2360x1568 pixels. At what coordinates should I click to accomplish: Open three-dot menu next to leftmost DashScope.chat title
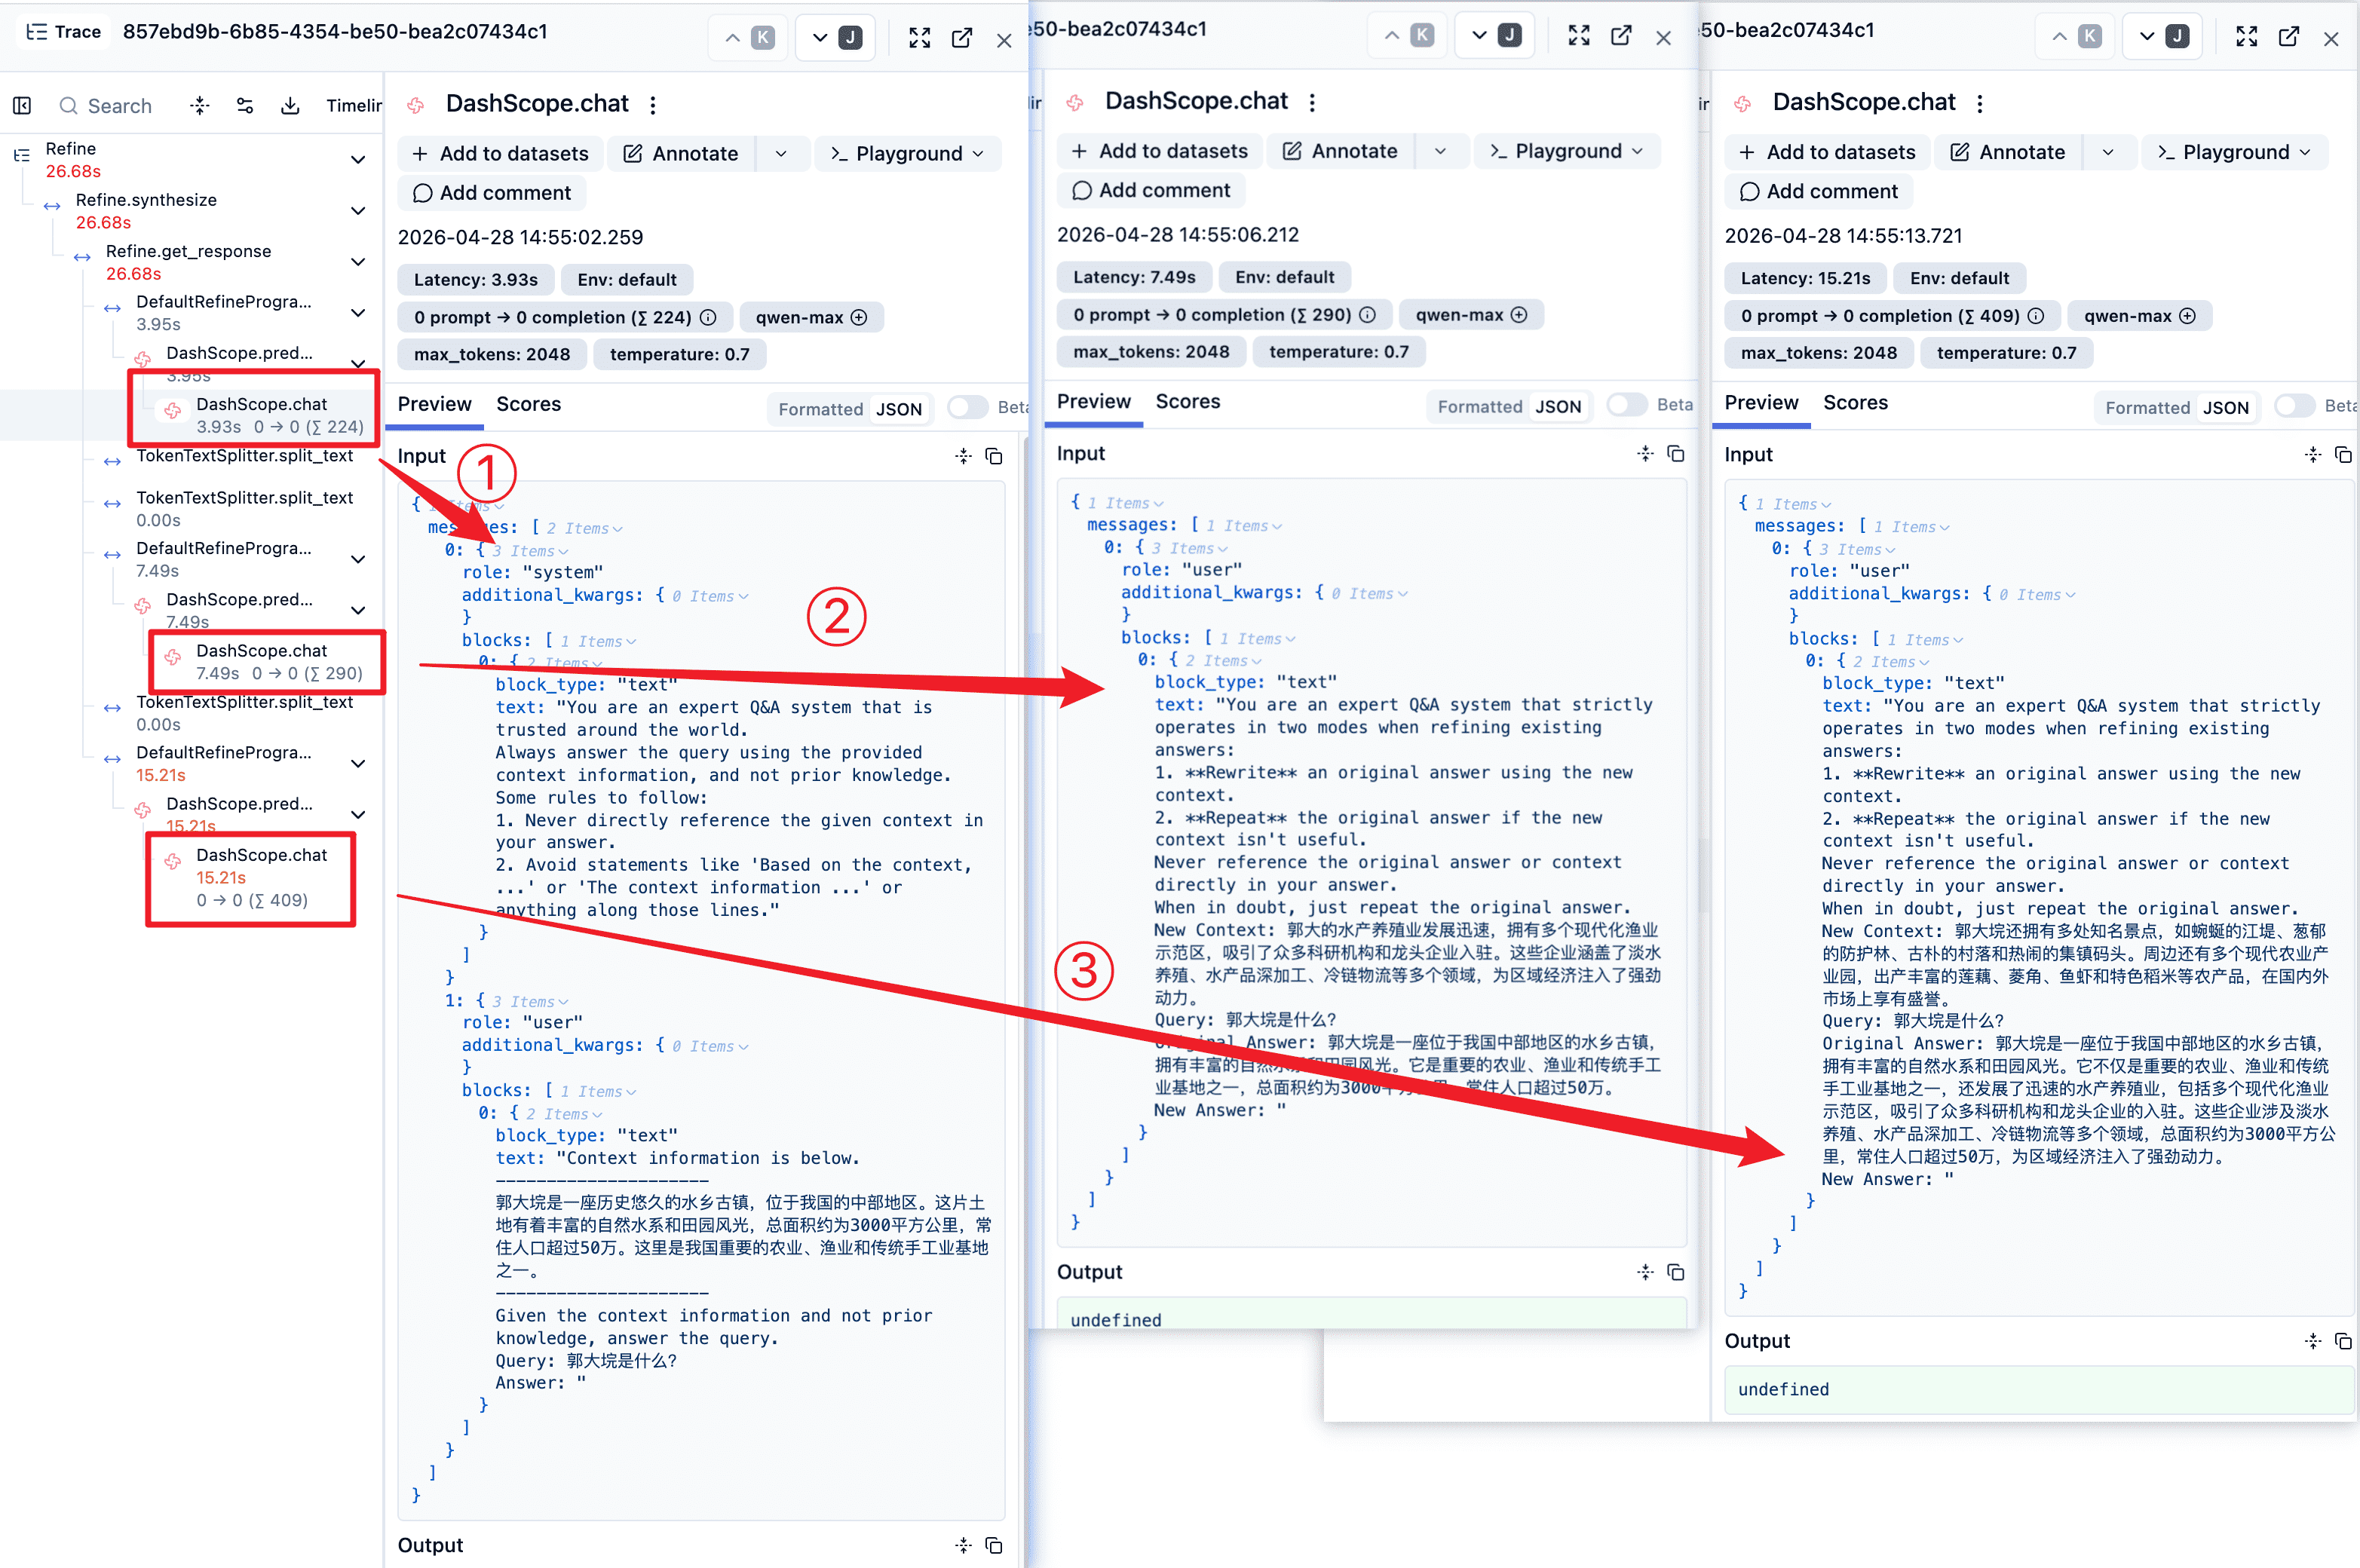point(653,104)
